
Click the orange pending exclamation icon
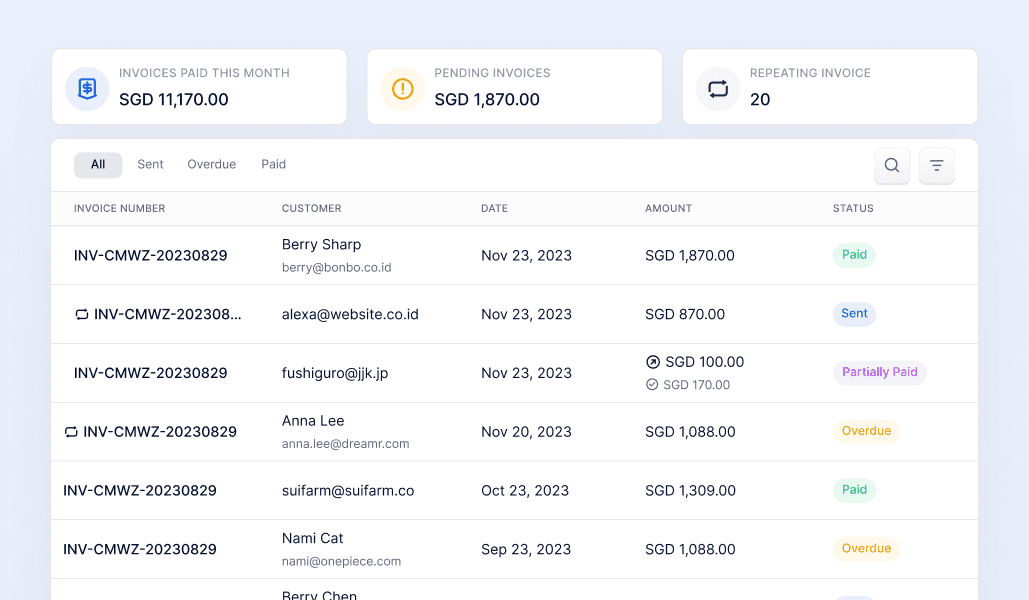point(402,88)
